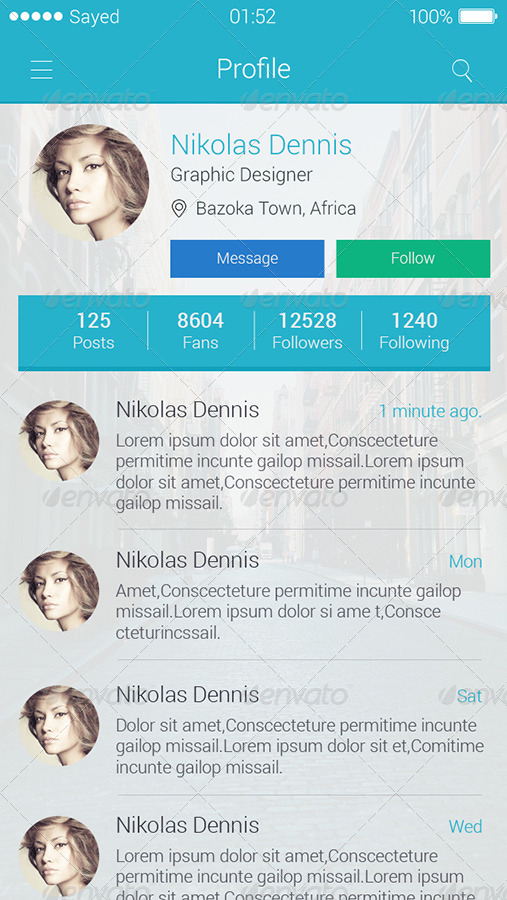Click the Sat timestamp on third post

(x=470, y=696)
